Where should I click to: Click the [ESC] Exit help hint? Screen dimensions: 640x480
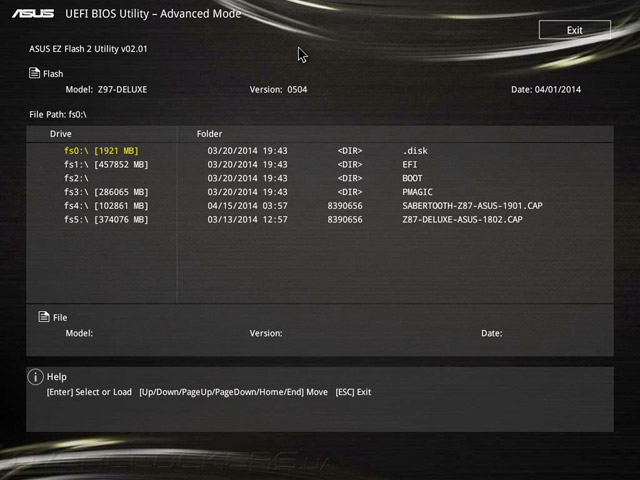pos(353,392)
